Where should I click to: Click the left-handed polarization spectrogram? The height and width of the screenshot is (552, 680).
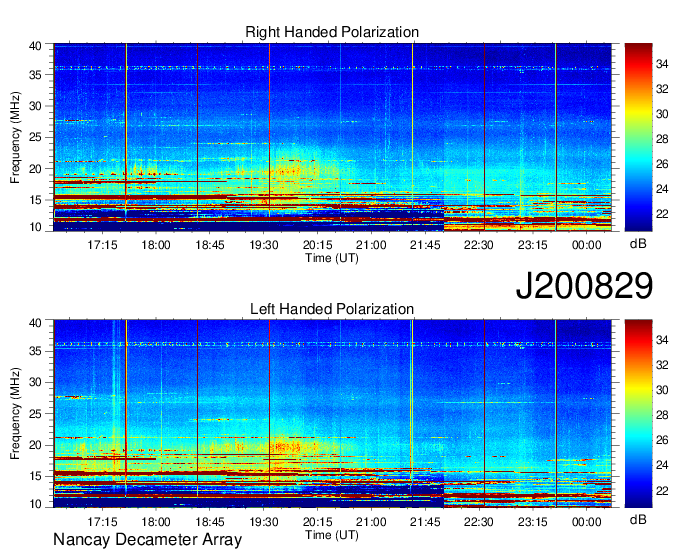333,414
